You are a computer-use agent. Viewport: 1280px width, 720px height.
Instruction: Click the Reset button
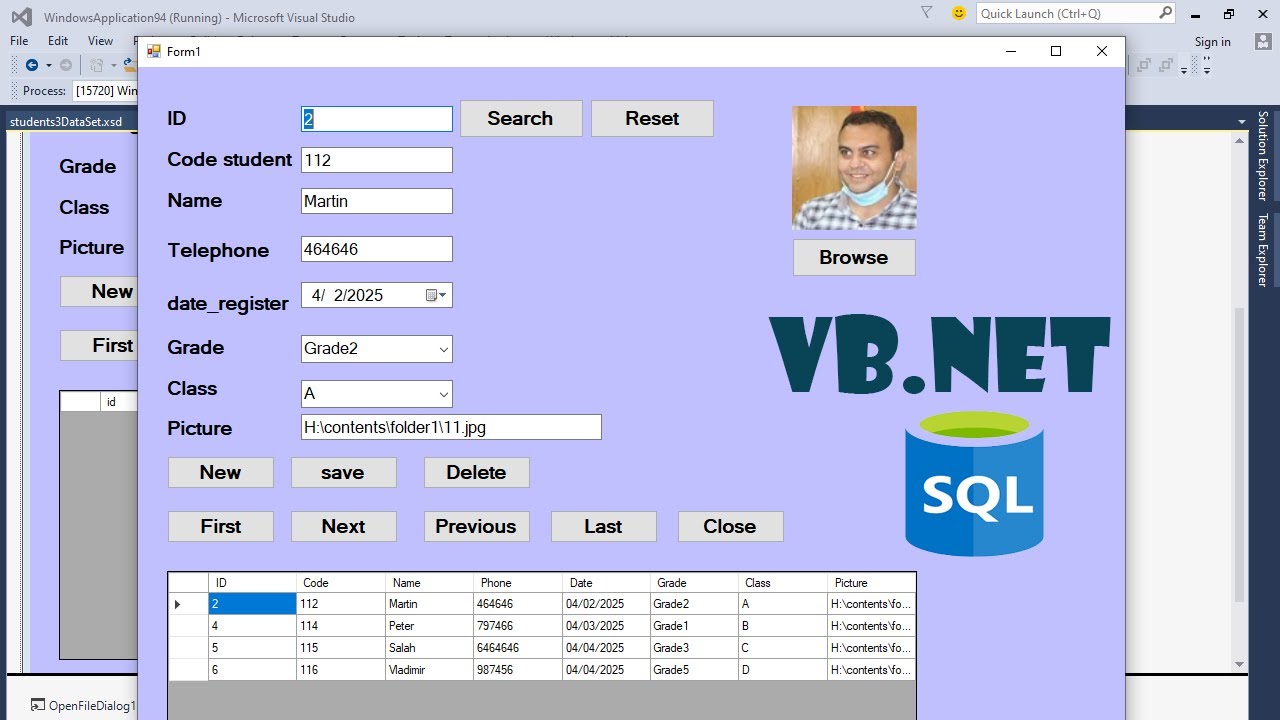click(x=652, y=118)
